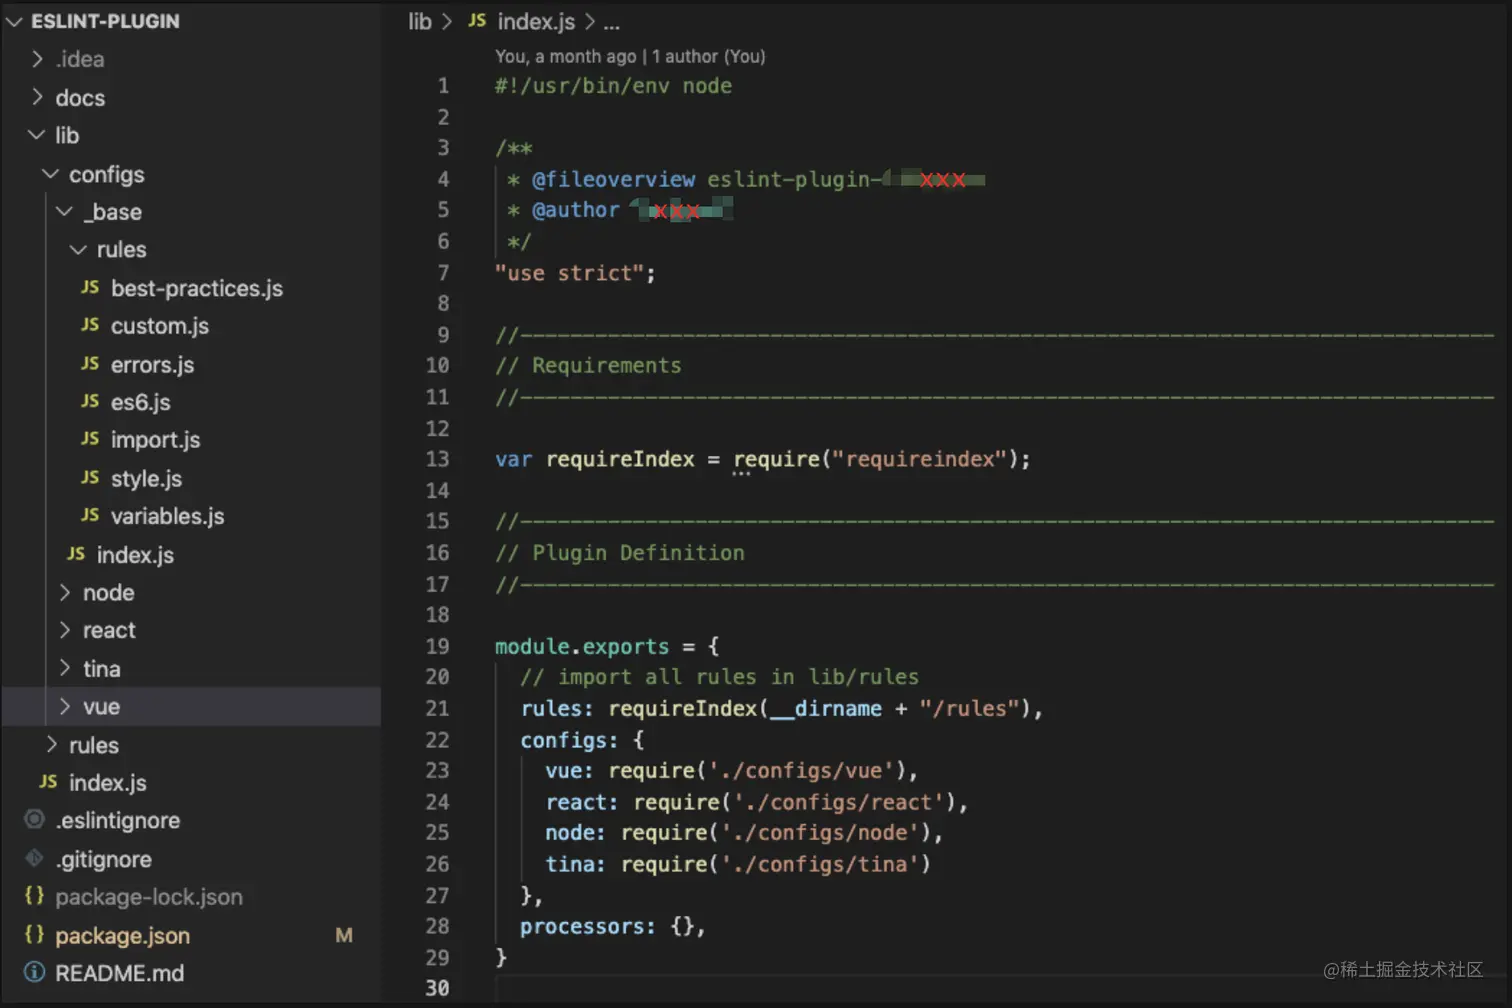Click the index.js breadcrumb item
This screenshot has width=1512, height=1008.
coord(536,21)
